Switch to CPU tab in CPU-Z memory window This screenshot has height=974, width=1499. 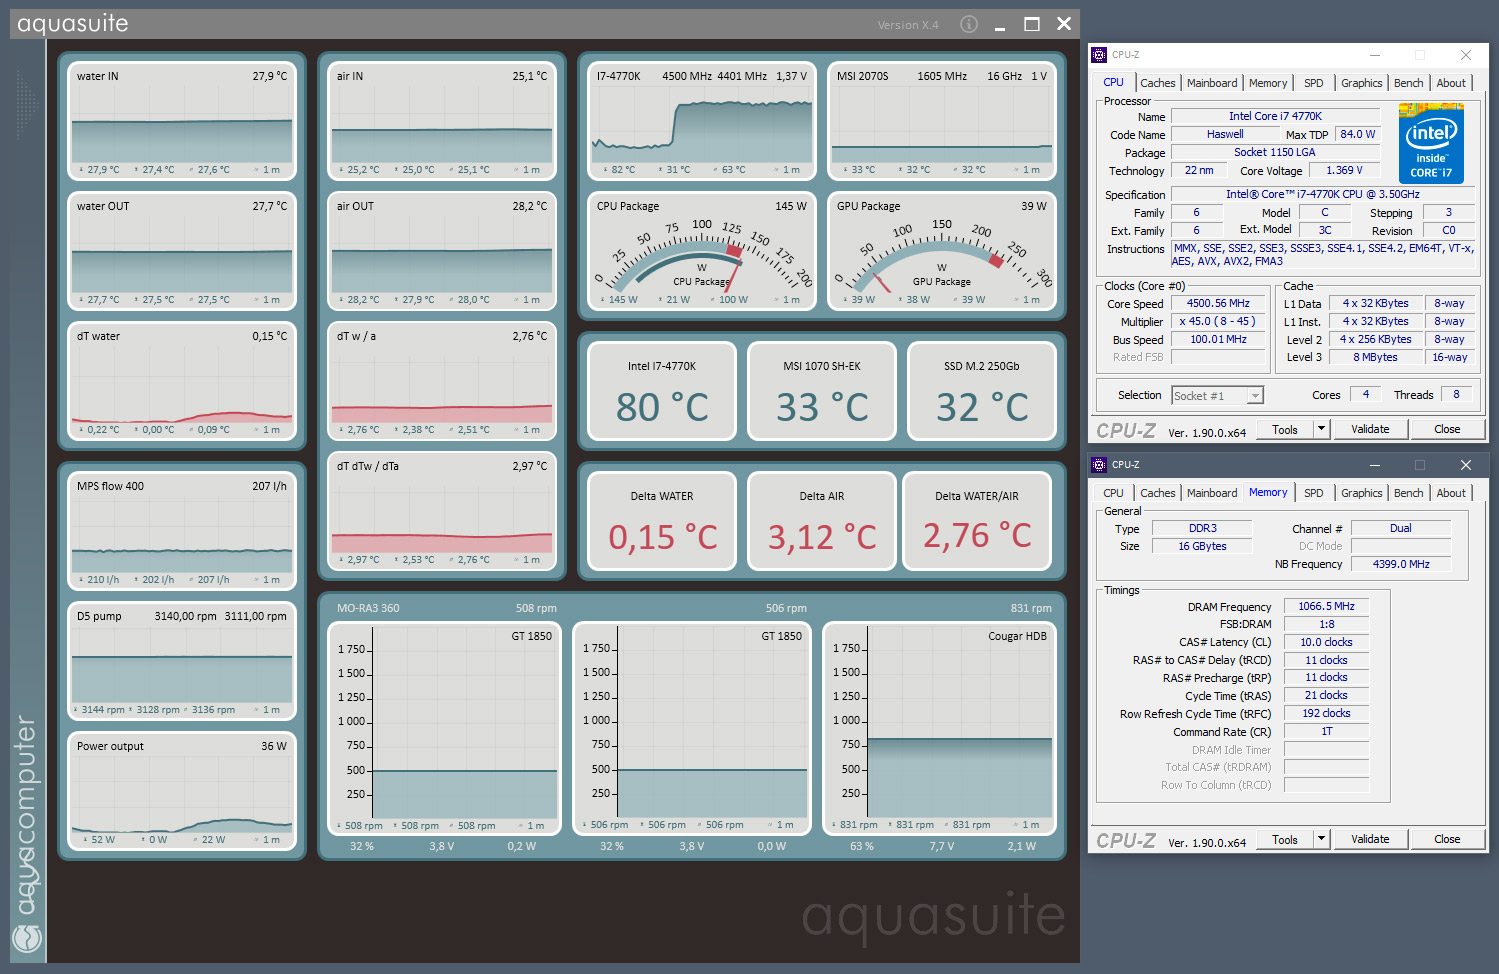coord(1114,493)
